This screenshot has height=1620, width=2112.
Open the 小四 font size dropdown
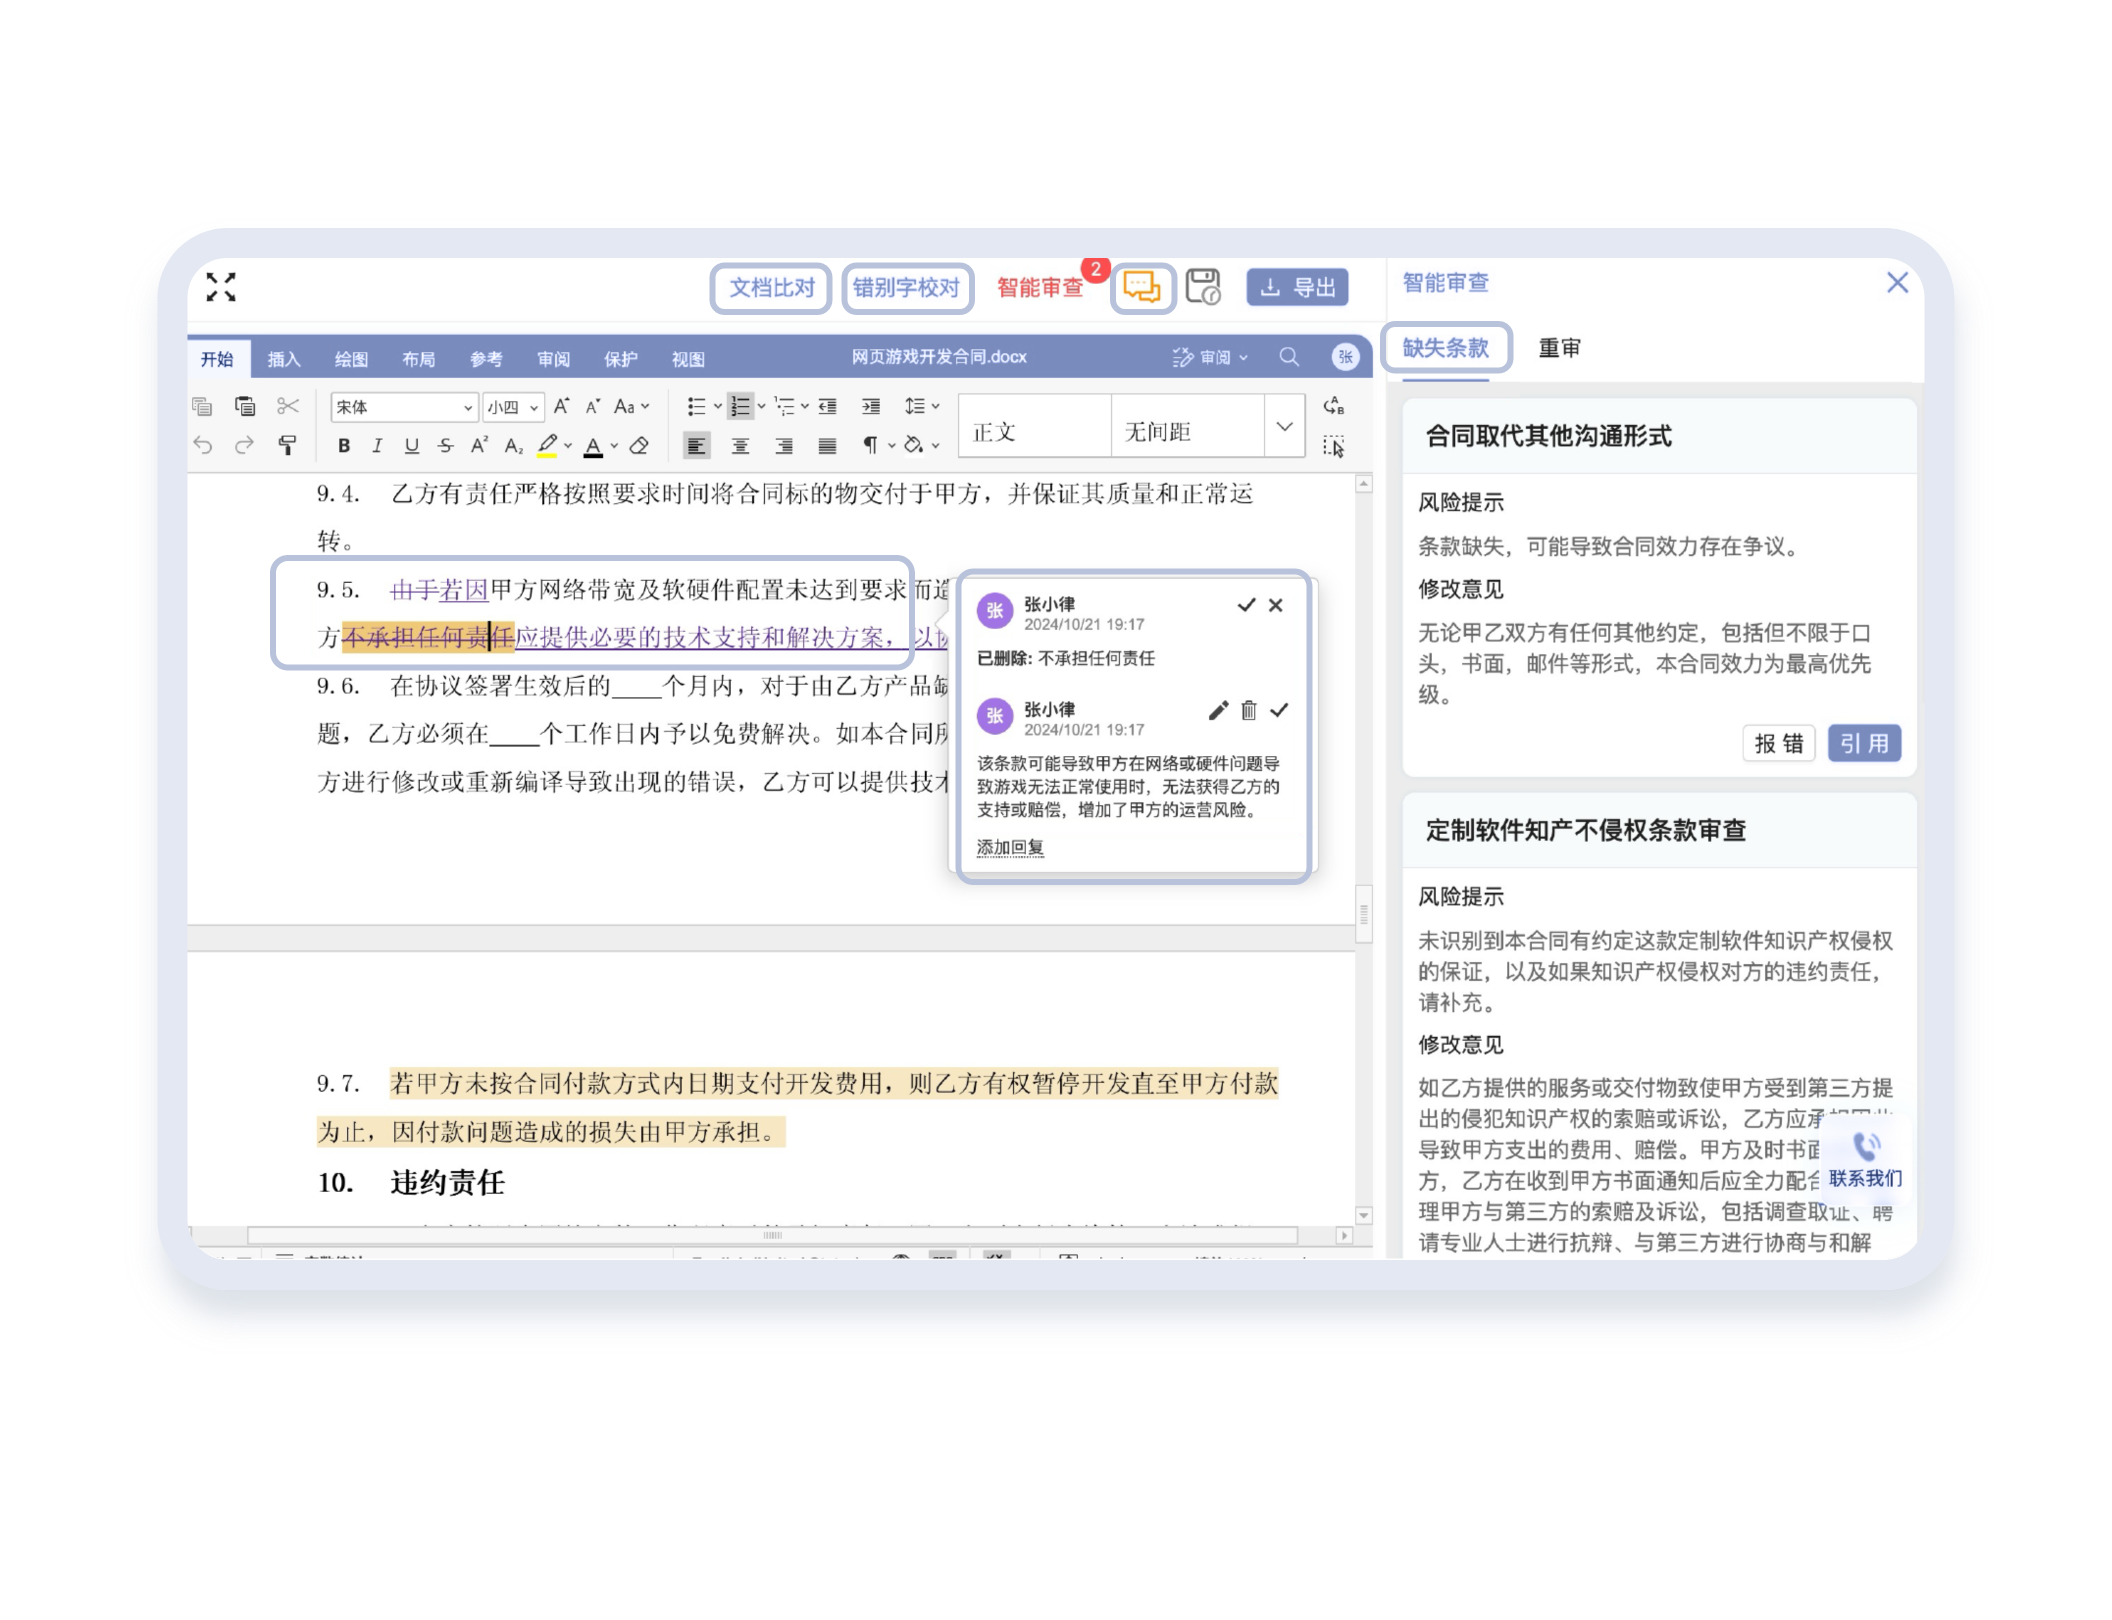(534, 407)
